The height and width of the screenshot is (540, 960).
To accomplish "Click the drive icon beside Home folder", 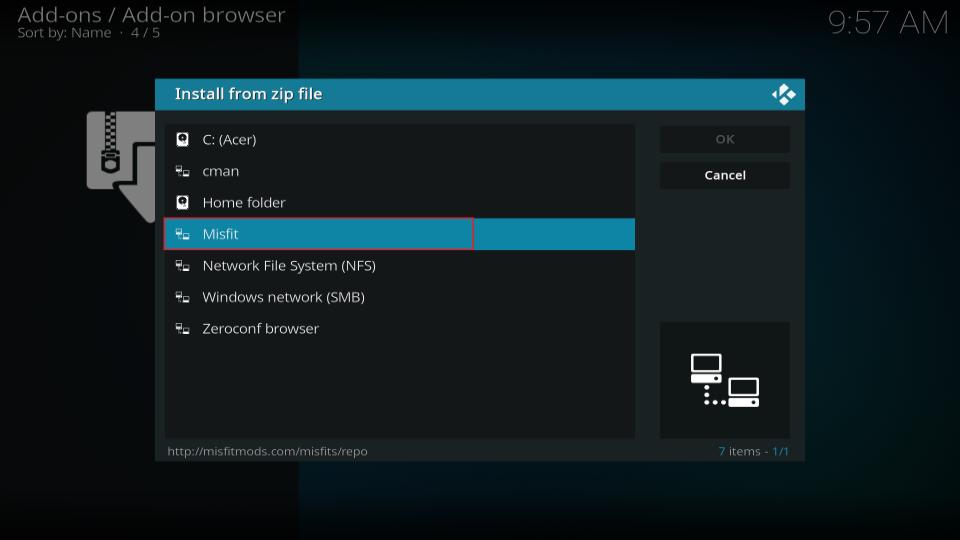I will coord(182,203).
